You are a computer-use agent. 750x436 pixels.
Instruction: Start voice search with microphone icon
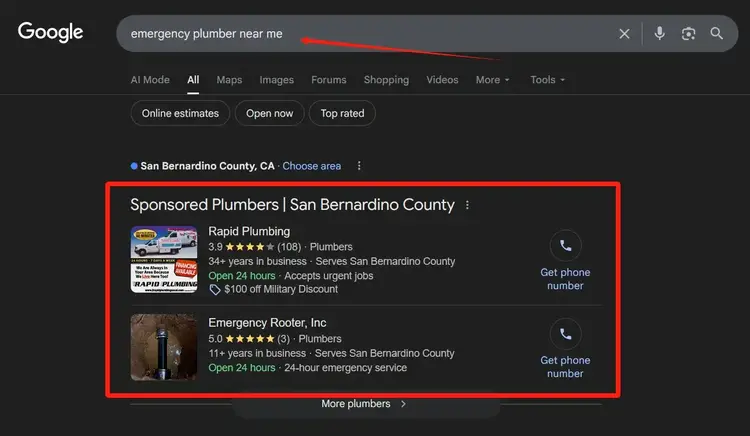(x=660, y=33)
